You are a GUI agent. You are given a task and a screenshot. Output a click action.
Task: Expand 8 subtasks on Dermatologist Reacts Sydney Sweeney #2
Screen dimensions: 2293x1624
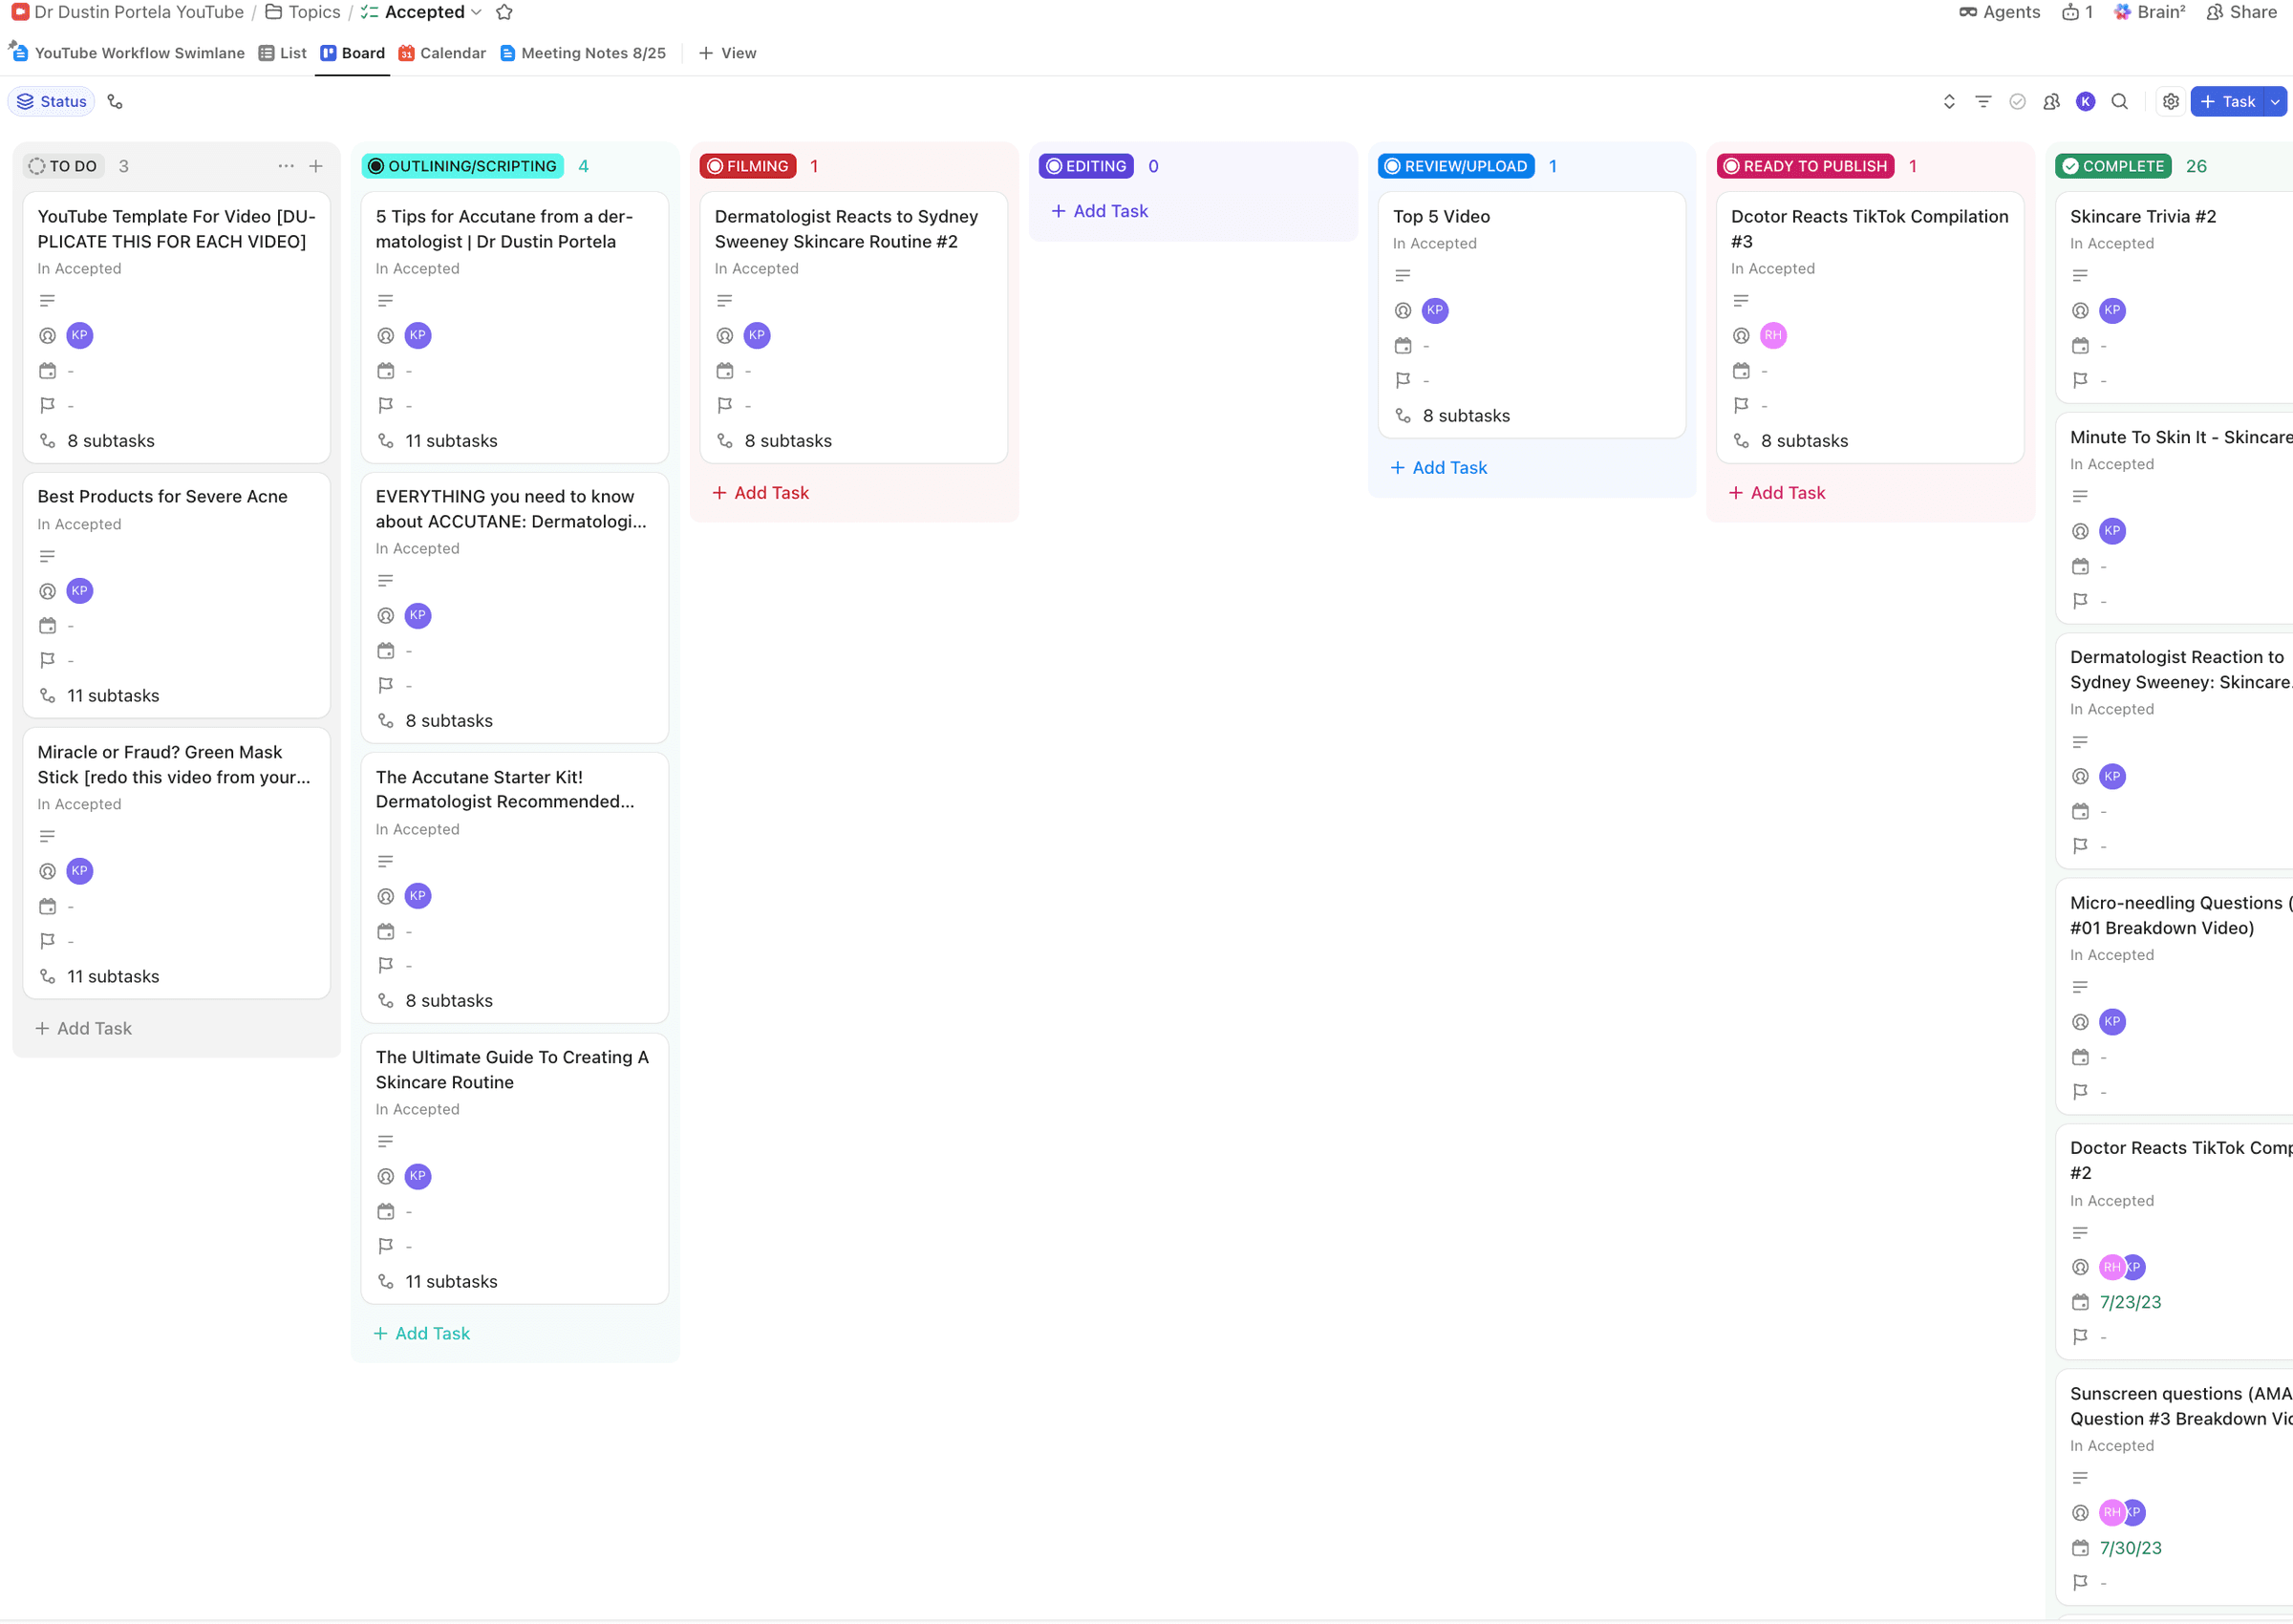pyautogui.click(x=774, y=441)
